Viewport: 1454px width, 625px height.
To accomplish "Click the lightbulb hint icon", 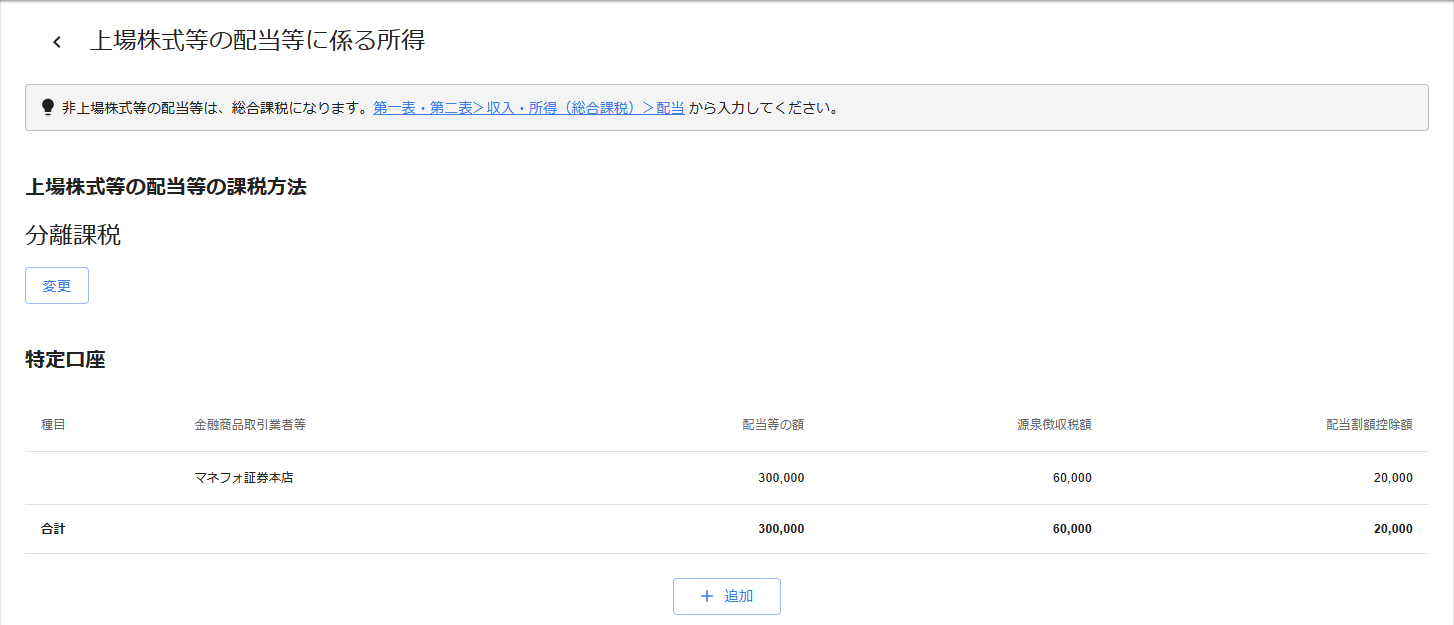I will 47,107.
